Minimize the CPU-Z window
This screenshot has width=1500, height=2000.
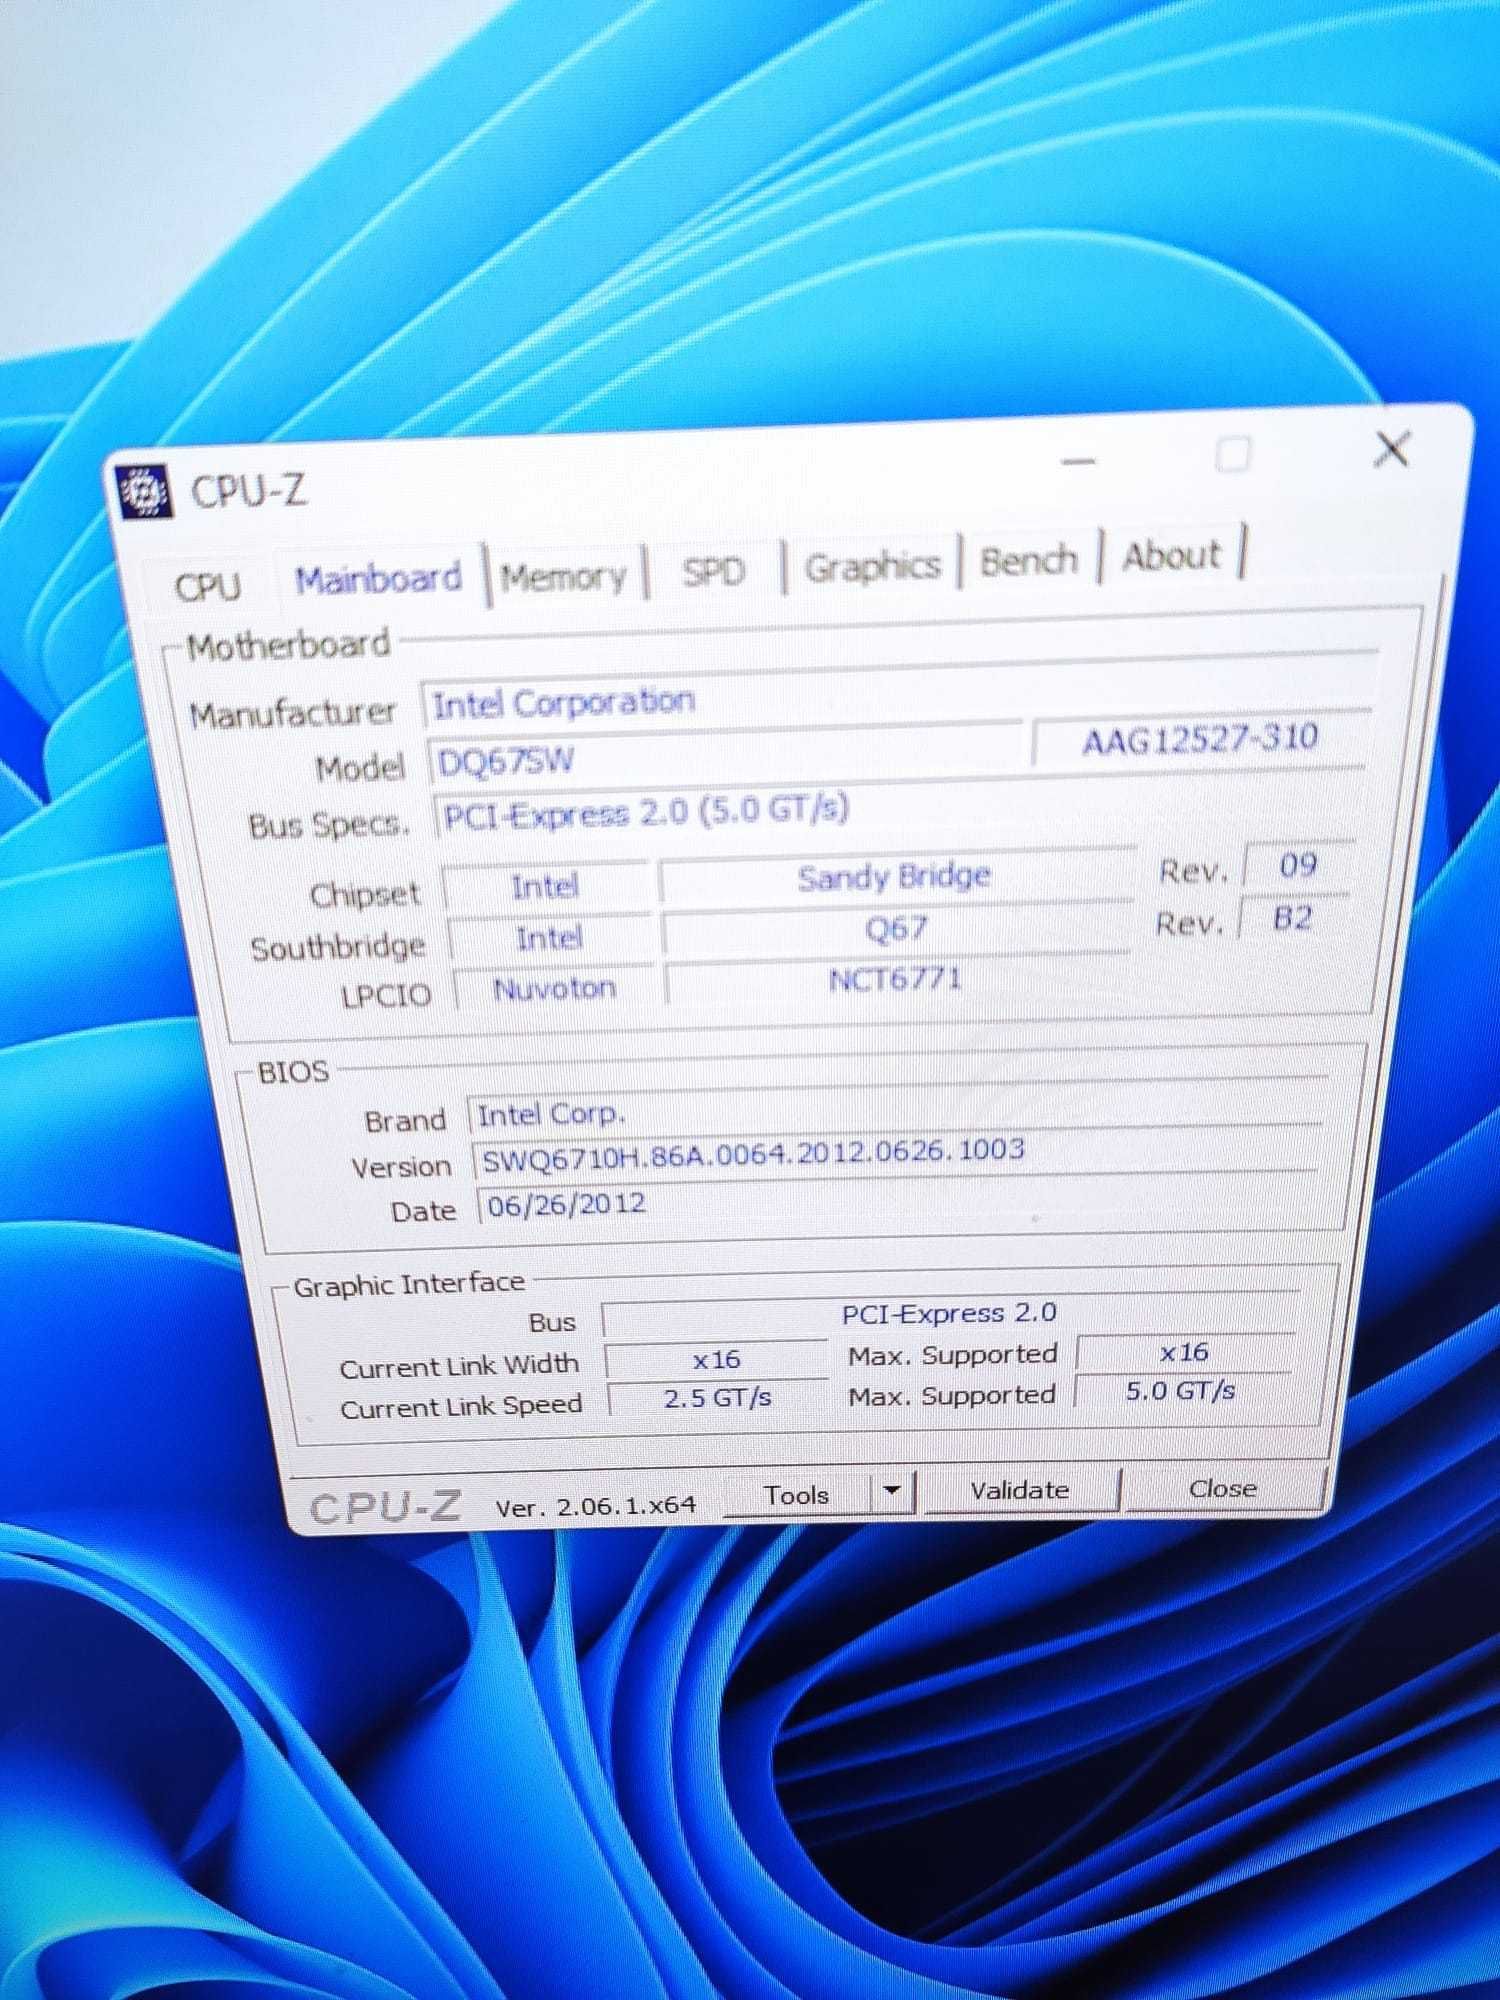click(x=1078, y=462)
